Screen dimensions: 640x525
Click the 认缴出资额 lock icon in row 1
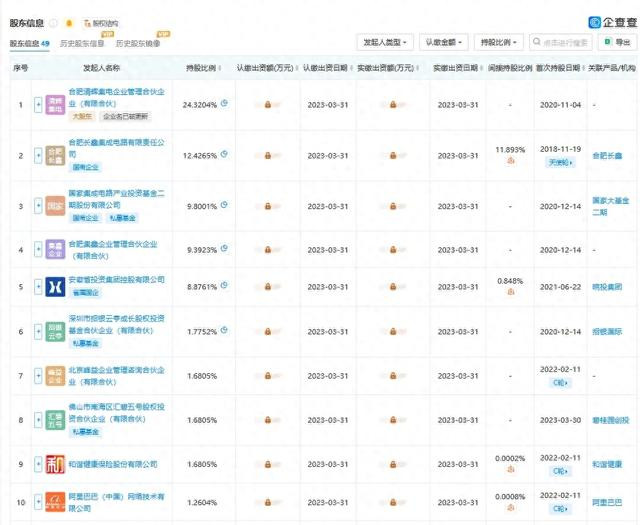(x=268, y=105)
